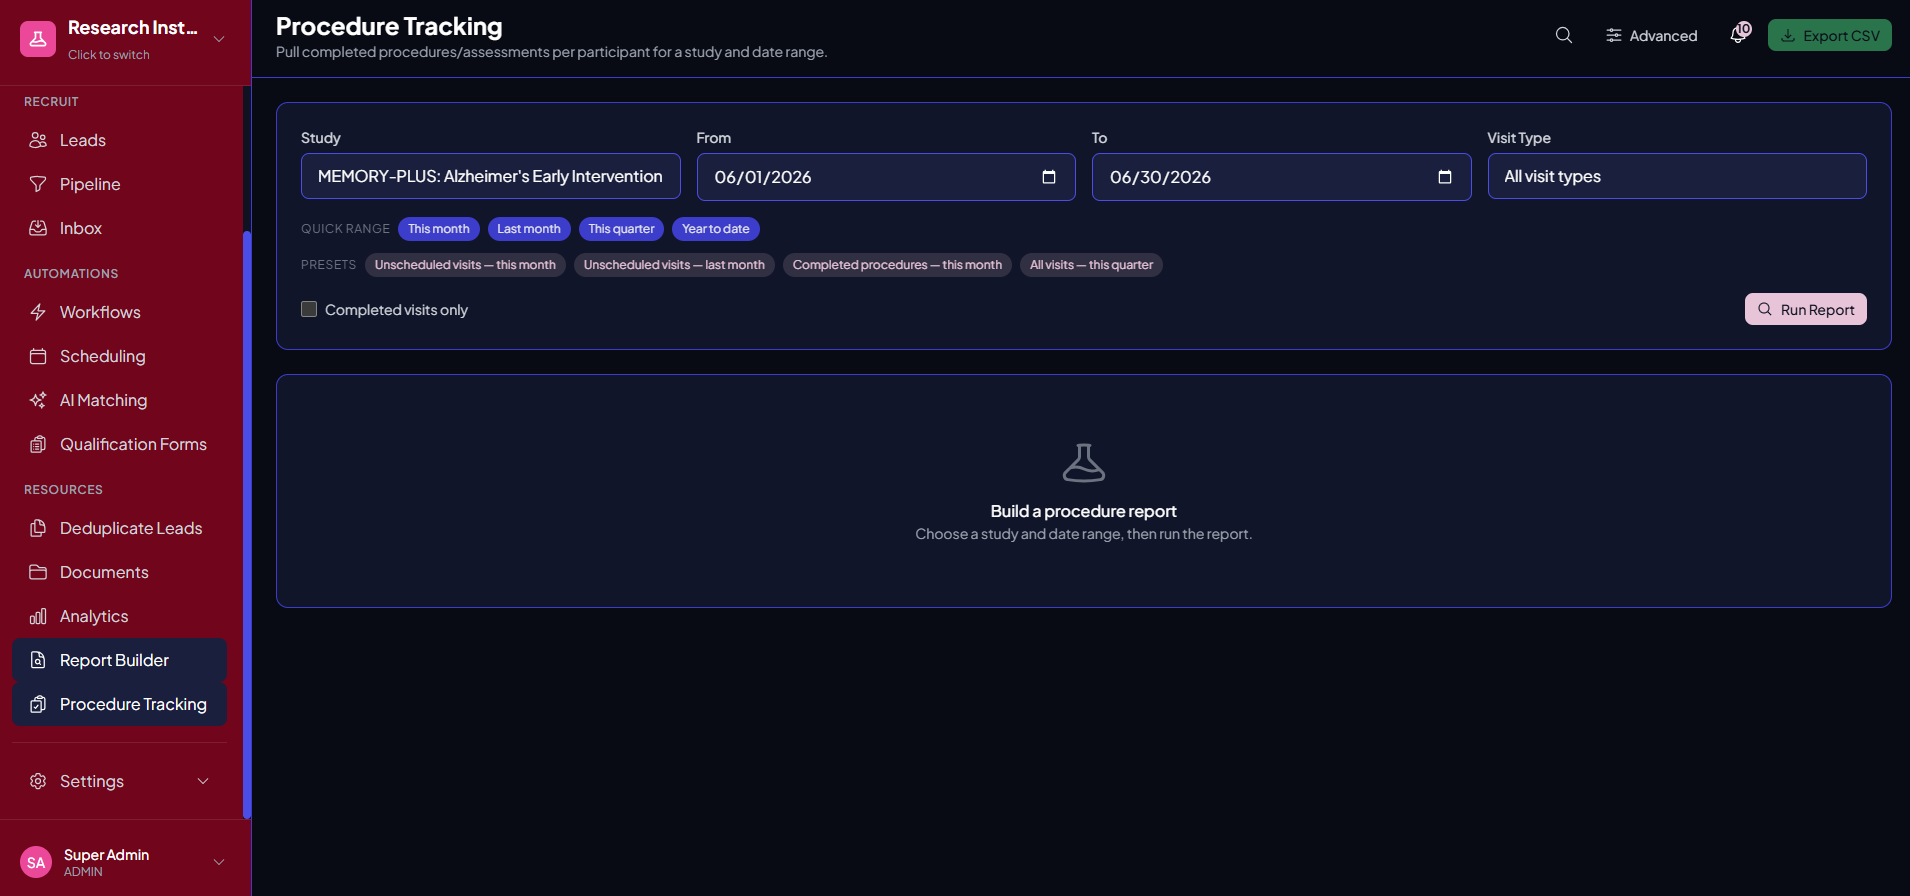Click the Inbox tray icon
This screenshot has width=1910, height=896.
coord(38,228)
